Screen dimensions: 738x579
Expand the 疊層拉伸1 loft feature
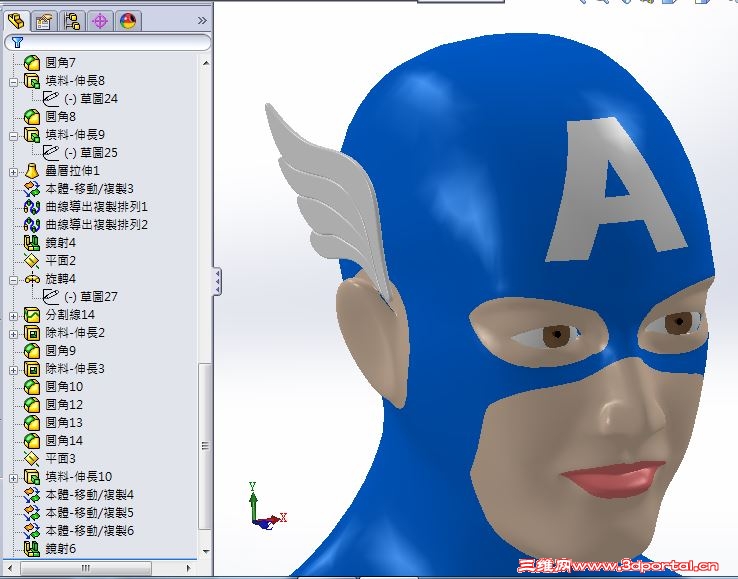click(x=14, y=172)
